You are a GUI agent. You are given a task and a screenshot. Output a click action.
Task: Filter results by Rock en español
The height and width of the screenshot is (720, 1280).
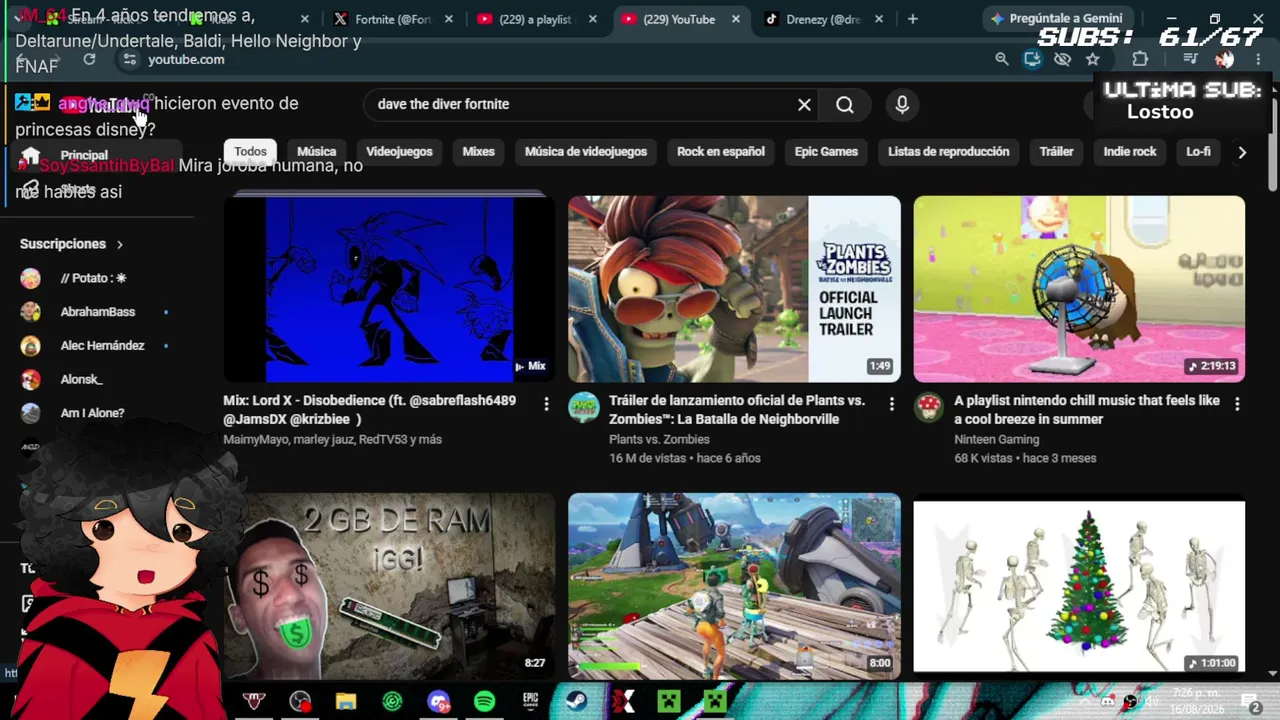(x=721, y=152)
